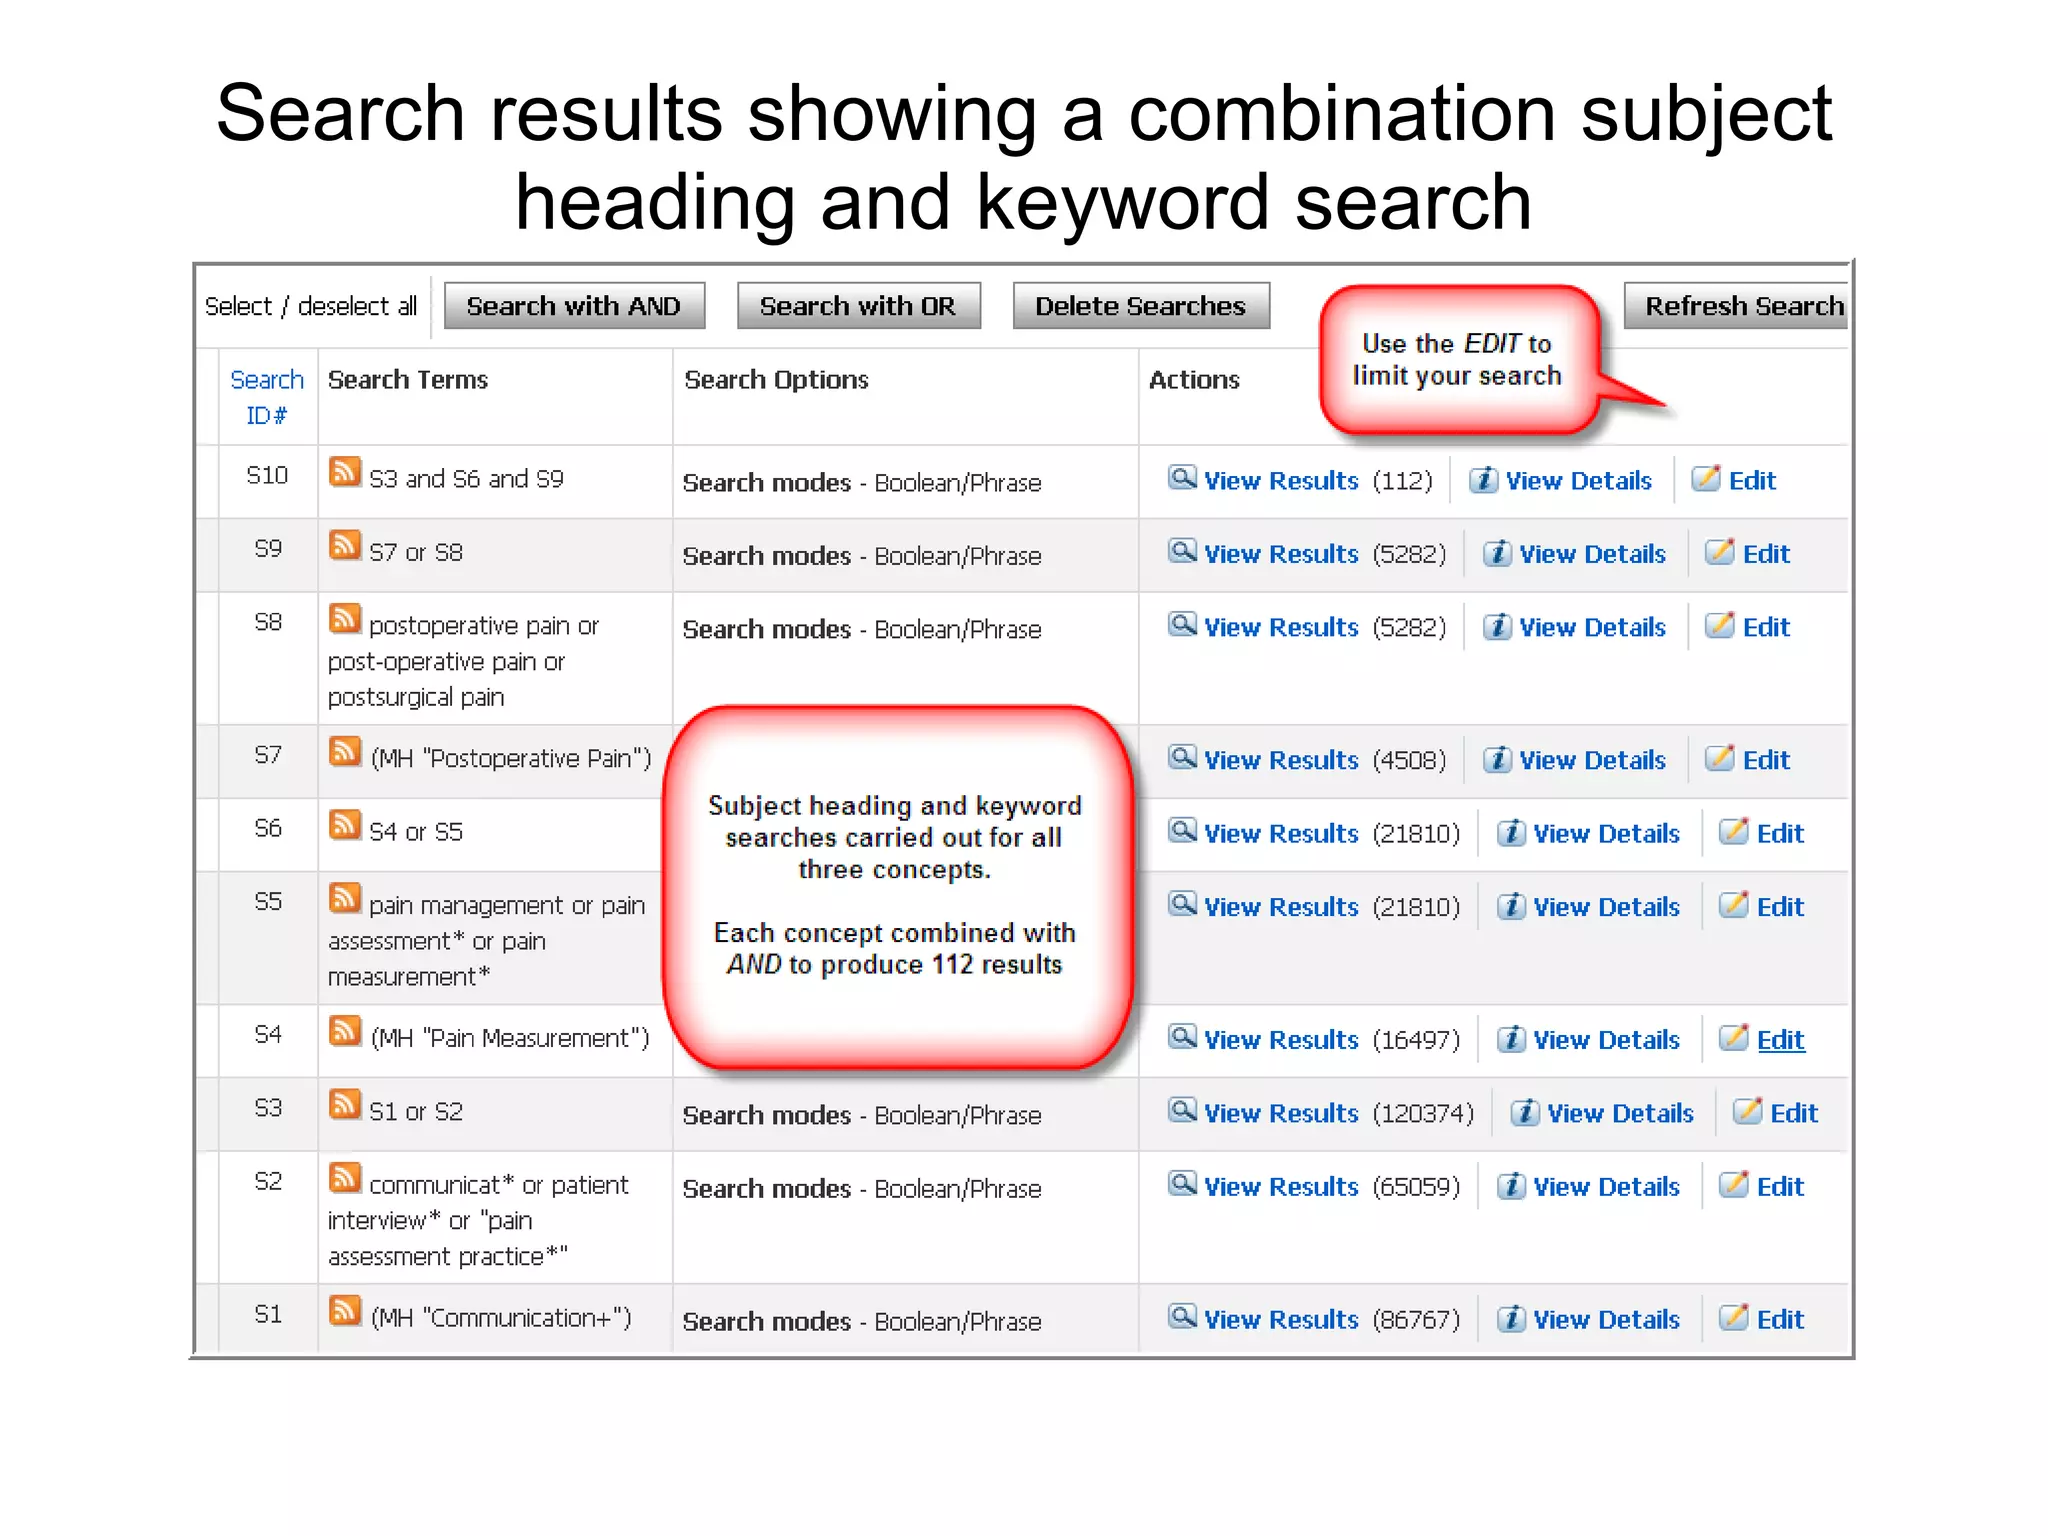Click the Refresh Search button
The height and width of the screenshot is (1536, 2048).
pos(1737,306)
